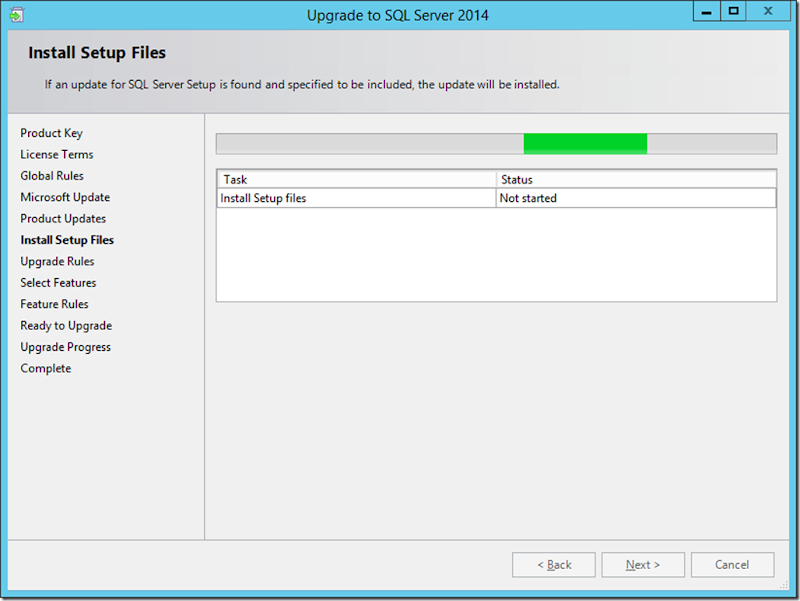Click the Next button
The width and height of the screenshot is (800, 601).
643,565
